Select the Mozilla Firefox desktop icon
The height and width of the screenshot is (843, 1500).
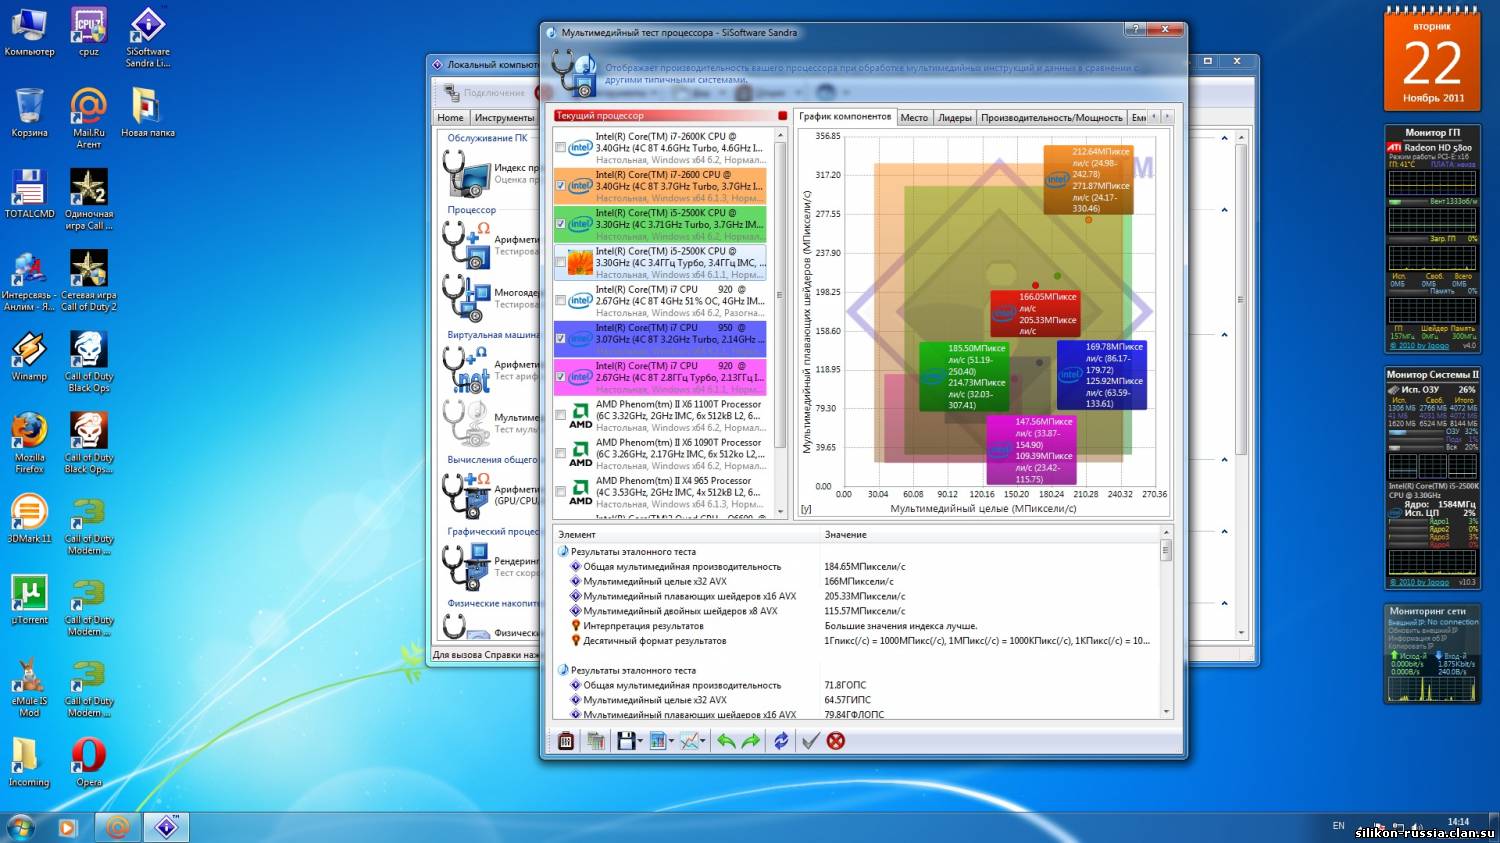29,443
